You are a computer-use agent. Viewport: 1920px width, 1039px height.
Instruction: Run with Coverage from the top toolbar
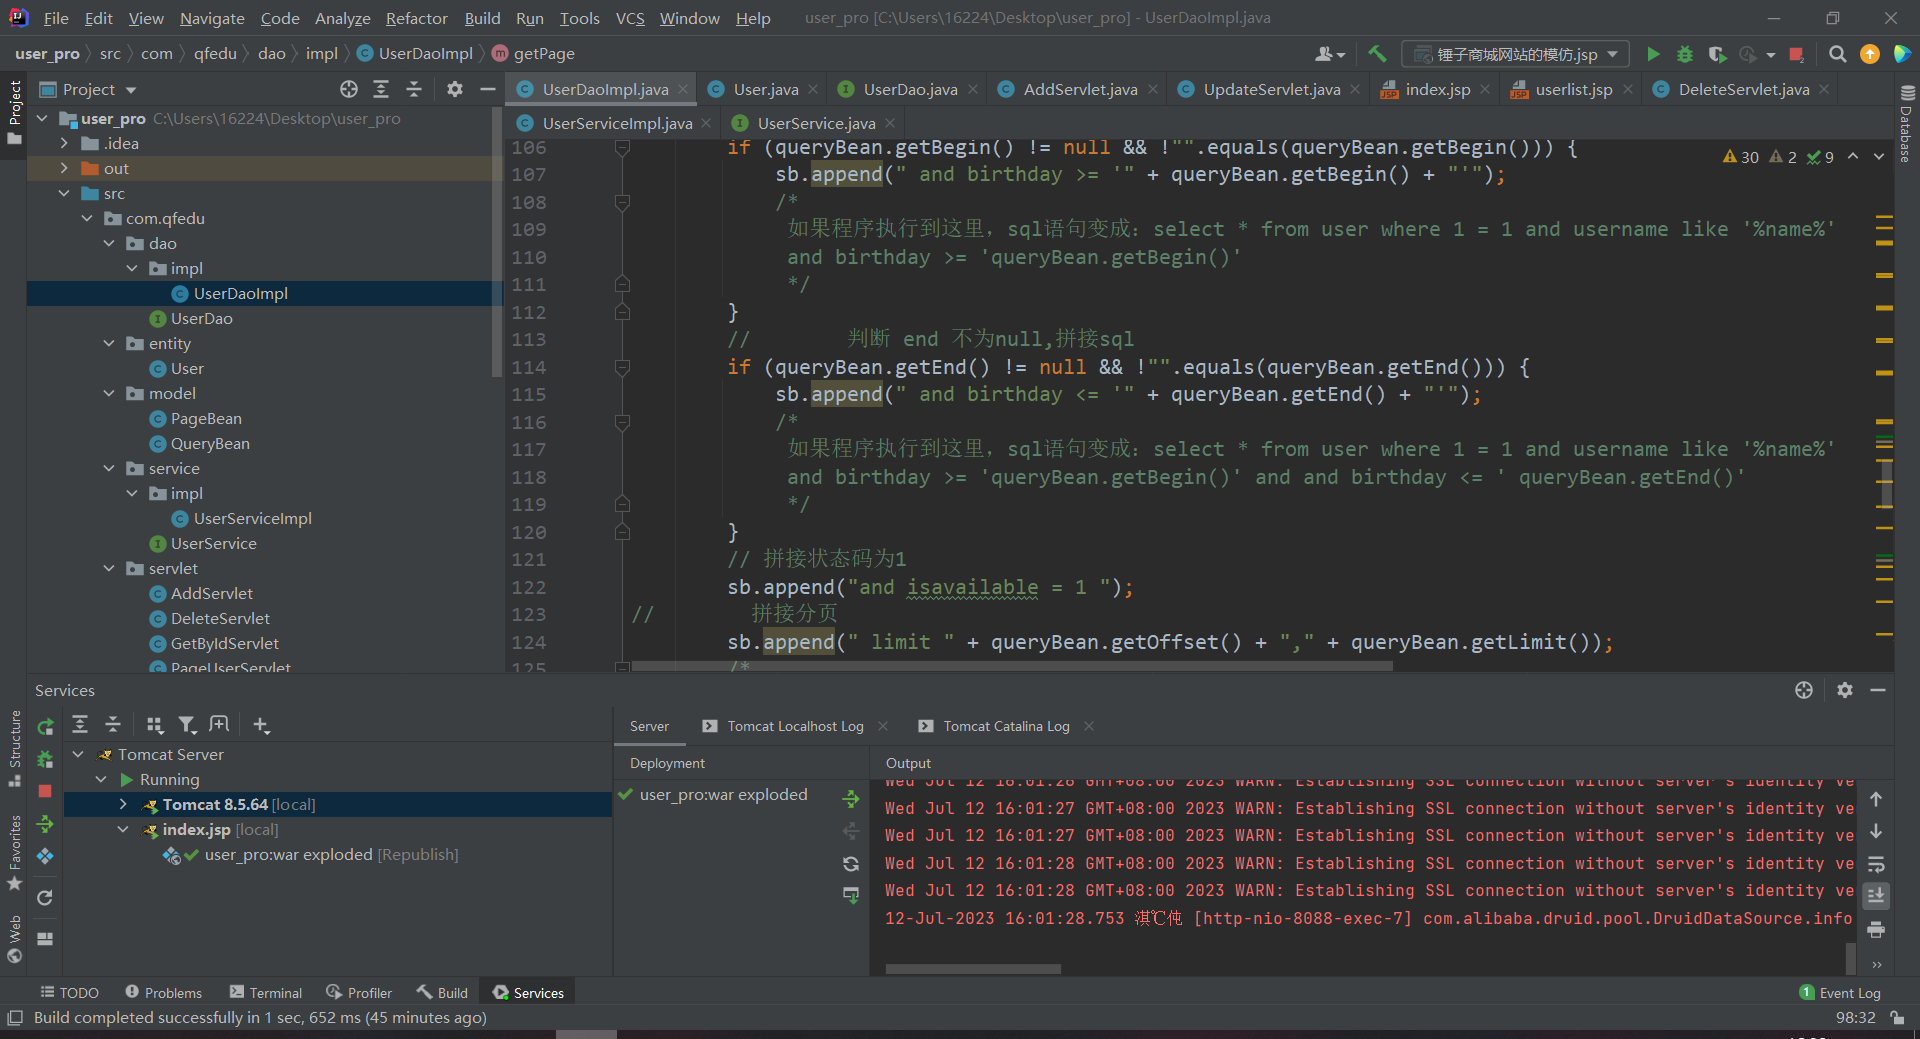(x=1717, y=54)
